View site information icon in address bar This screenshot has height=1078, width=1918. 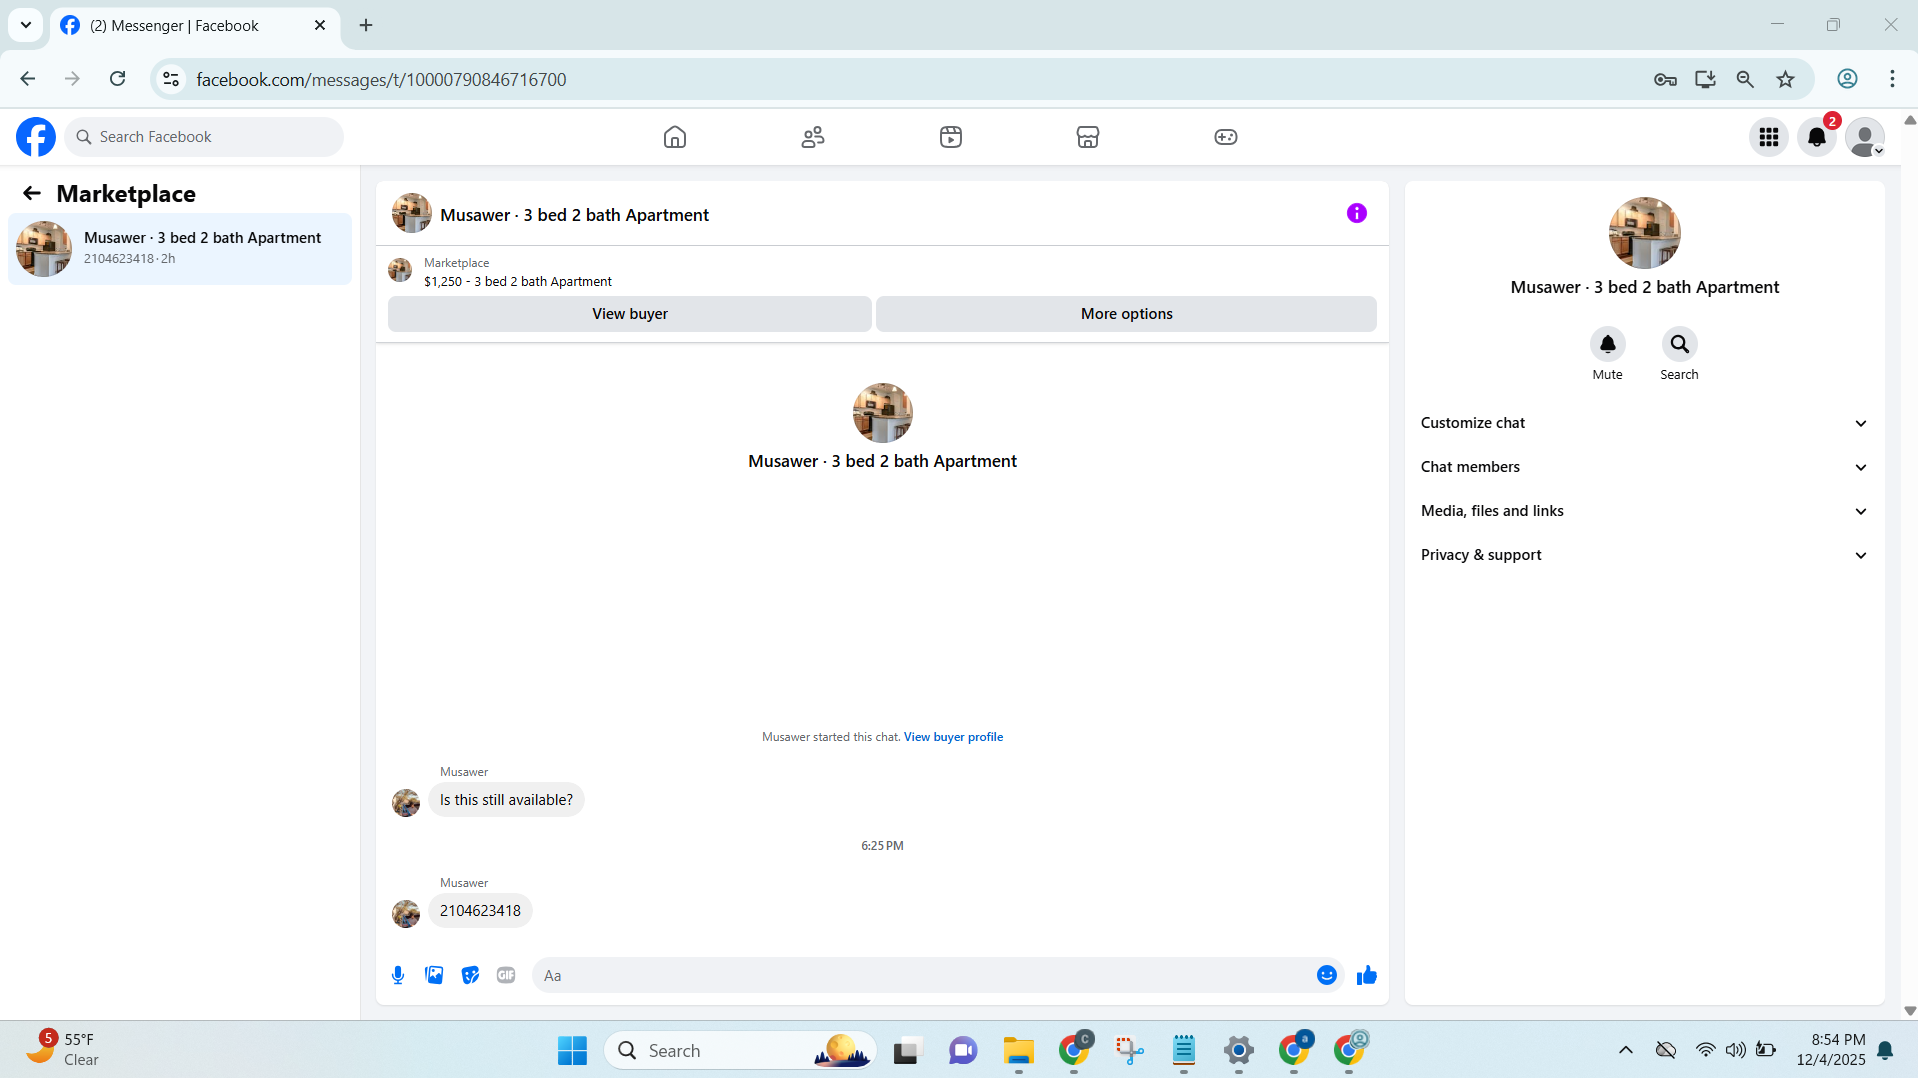(171, 79)
